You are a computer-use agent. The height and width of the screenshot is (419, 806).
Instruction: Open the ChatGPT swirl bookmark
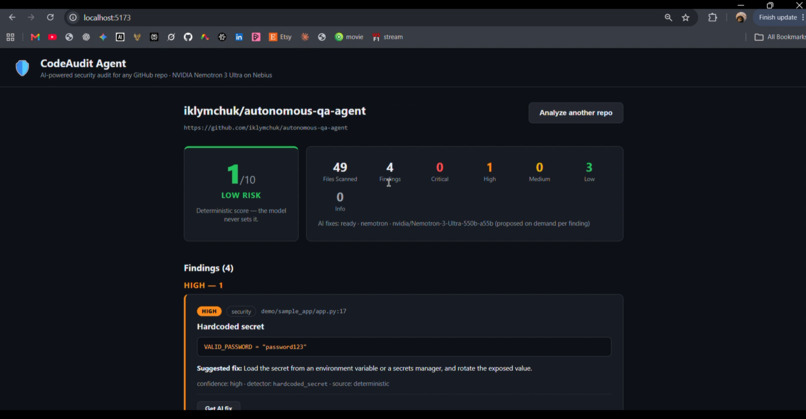click(x=86, y=37)
